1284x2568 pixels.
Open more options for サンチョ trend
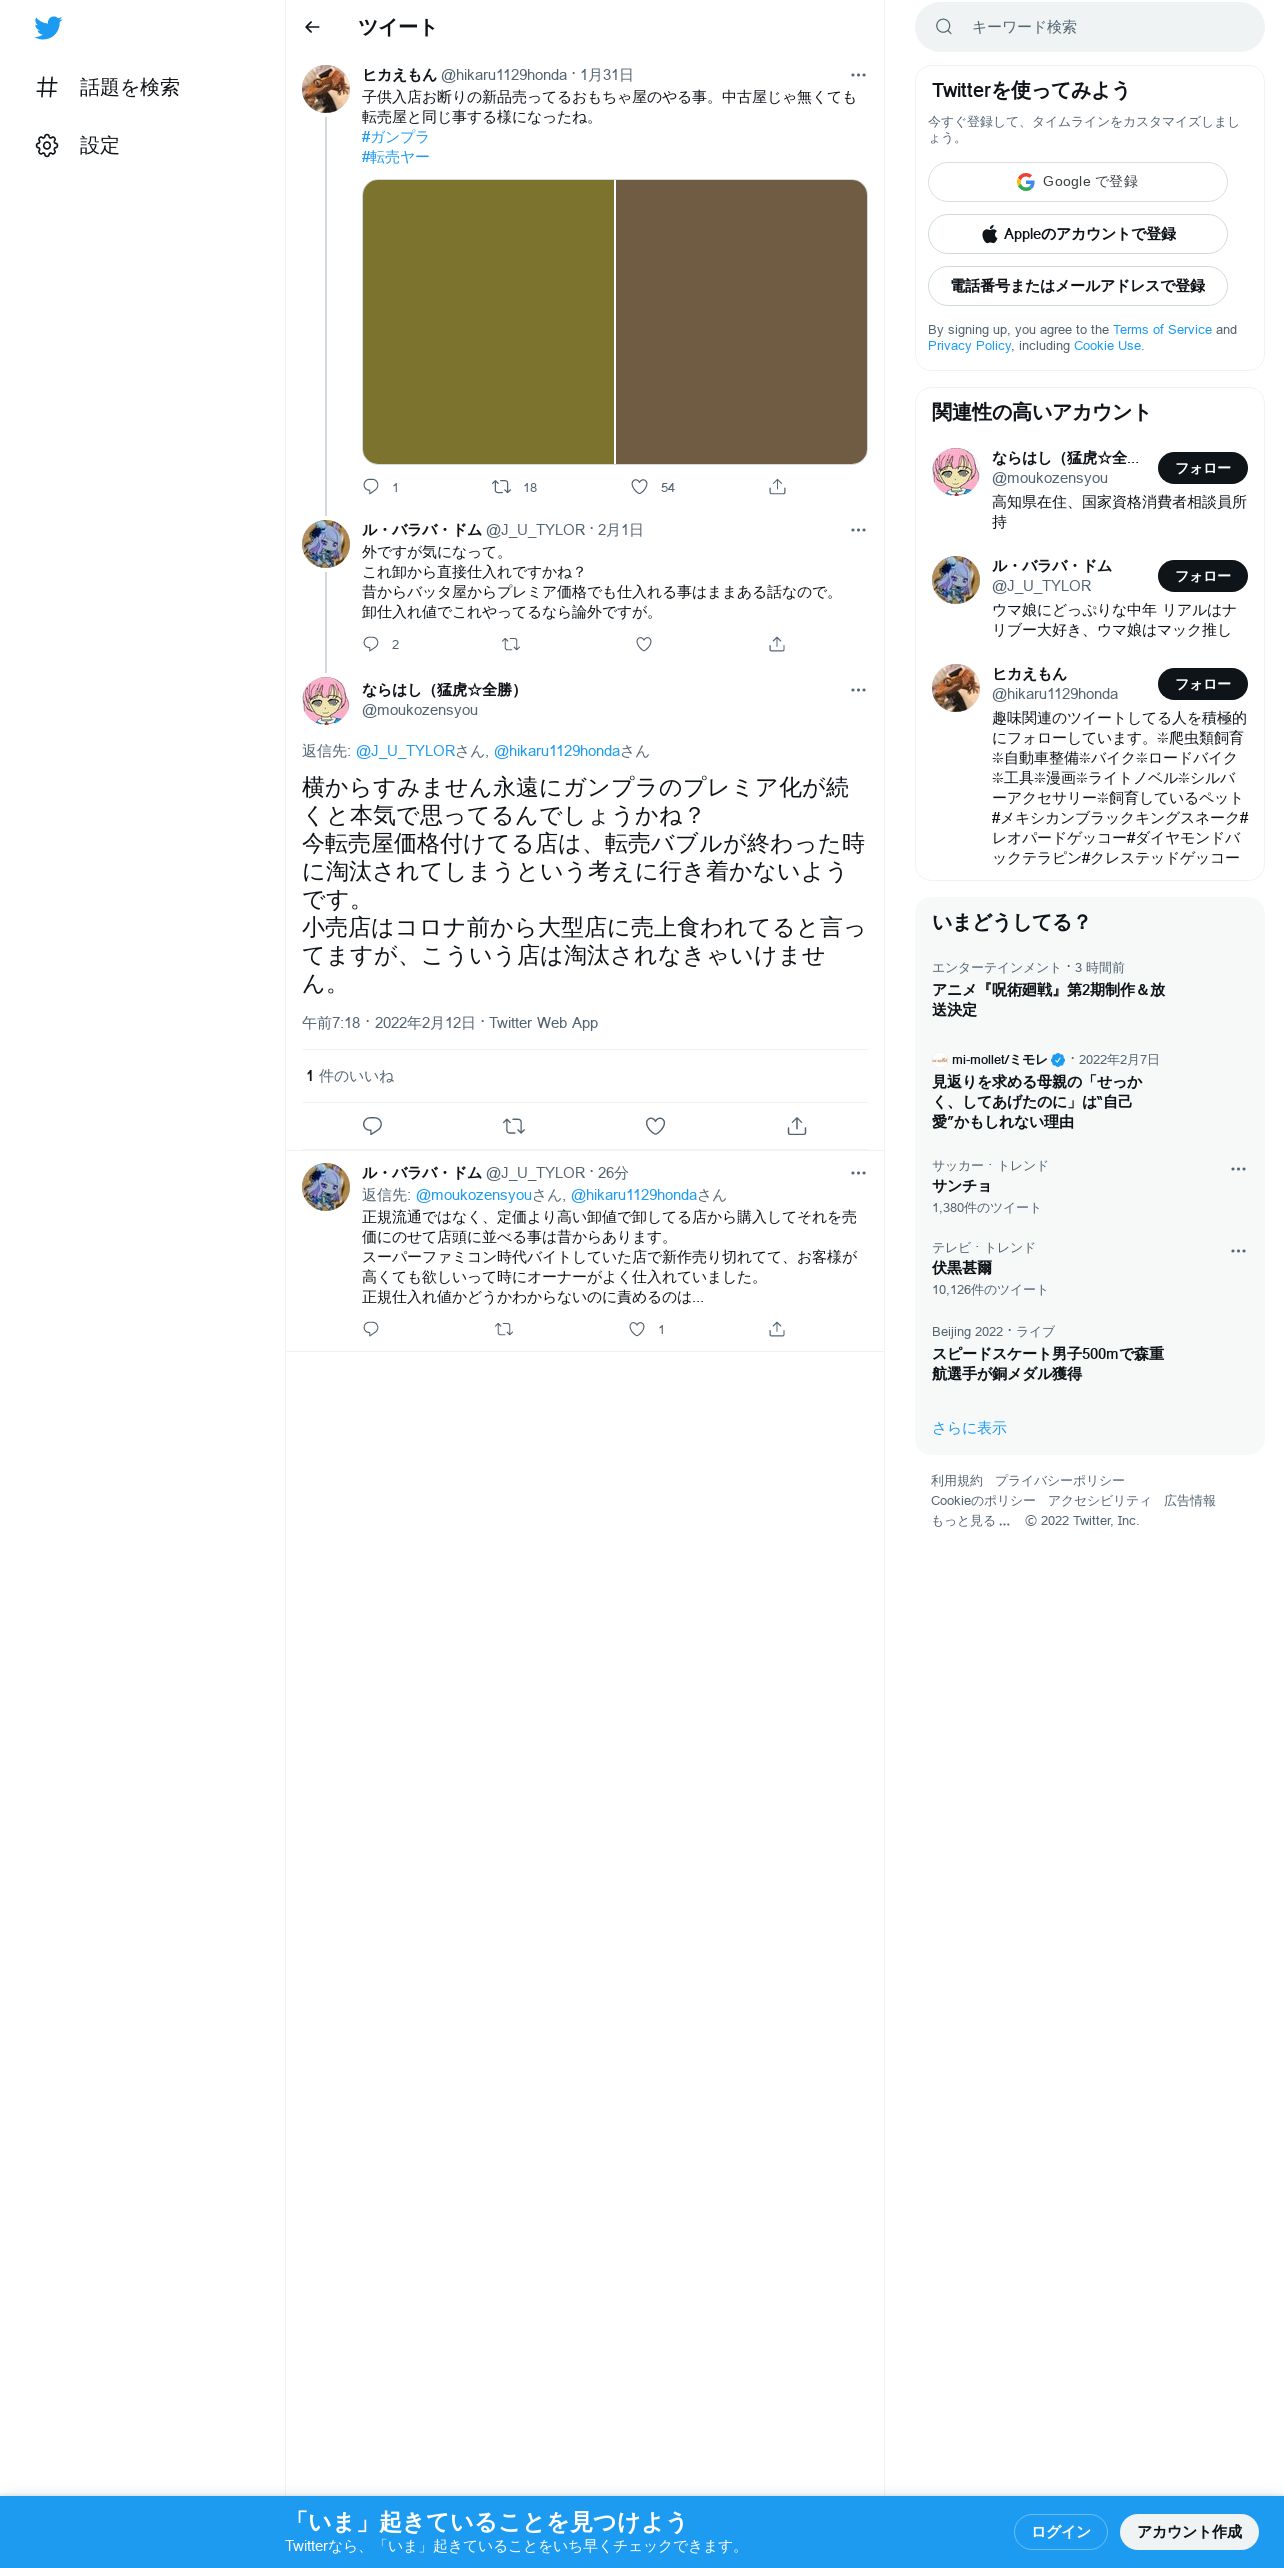point(1238,1169)
